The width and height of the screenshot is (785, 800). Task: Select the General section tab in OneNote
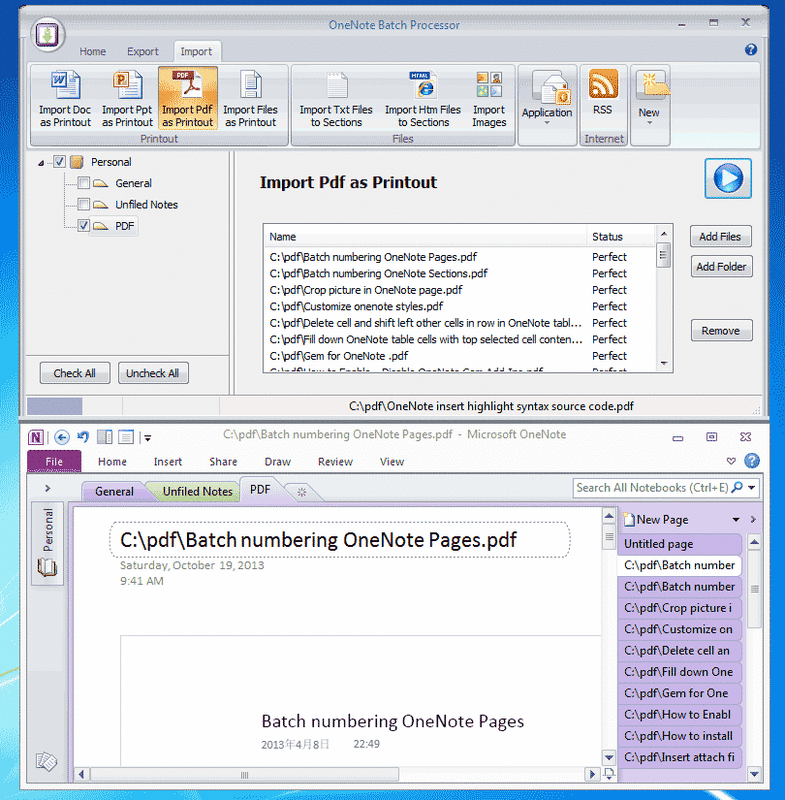click(114, 491)
